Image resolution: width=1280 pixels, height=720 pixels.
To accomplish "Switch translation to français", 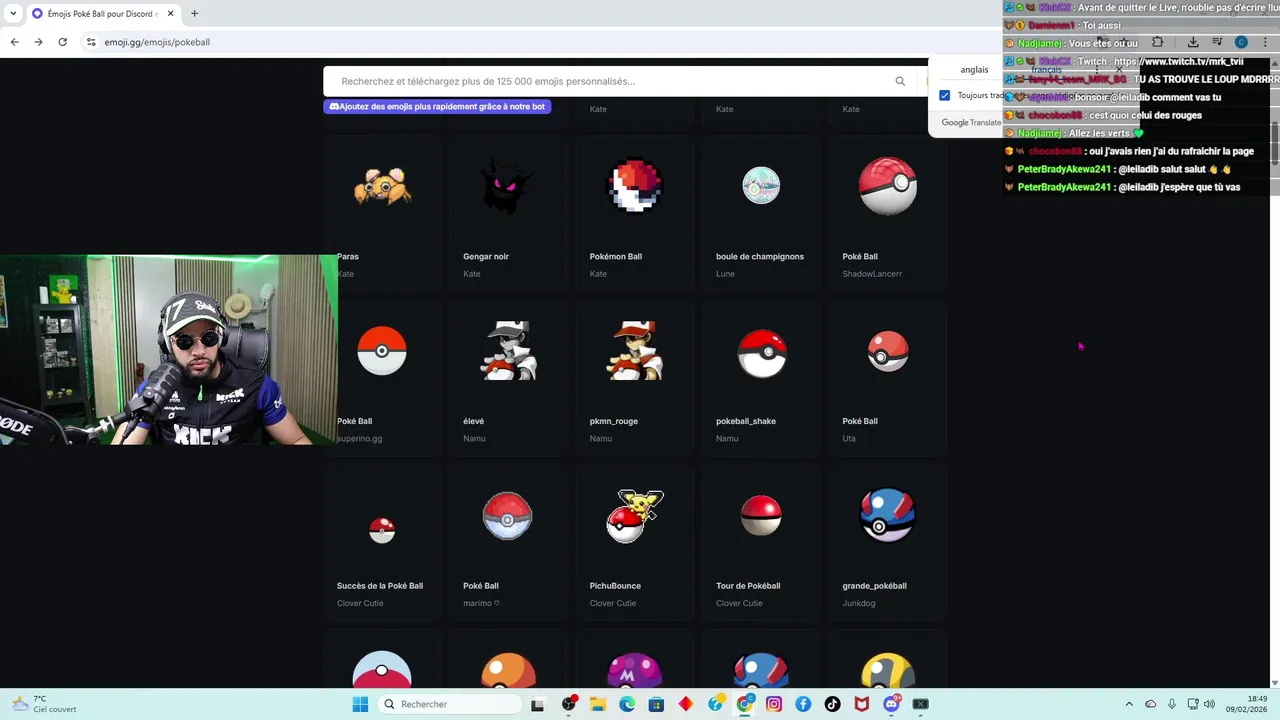I will click(1046, 70).
